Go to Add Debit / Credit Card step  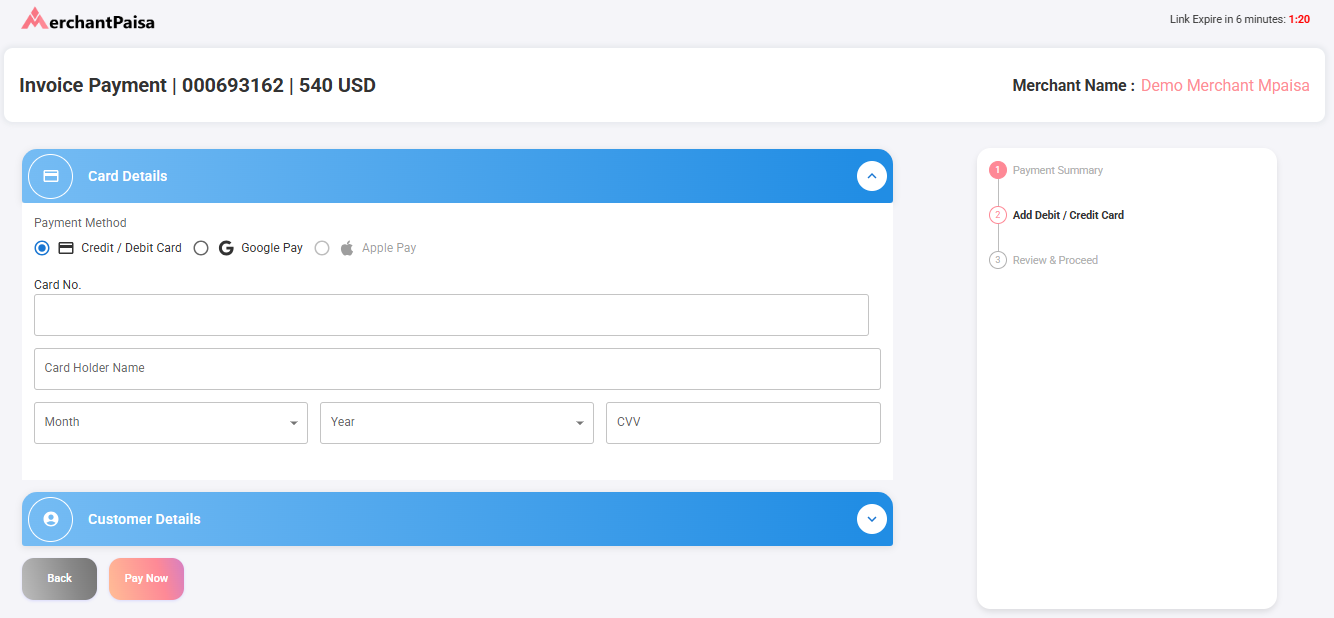click(1067, 215)
